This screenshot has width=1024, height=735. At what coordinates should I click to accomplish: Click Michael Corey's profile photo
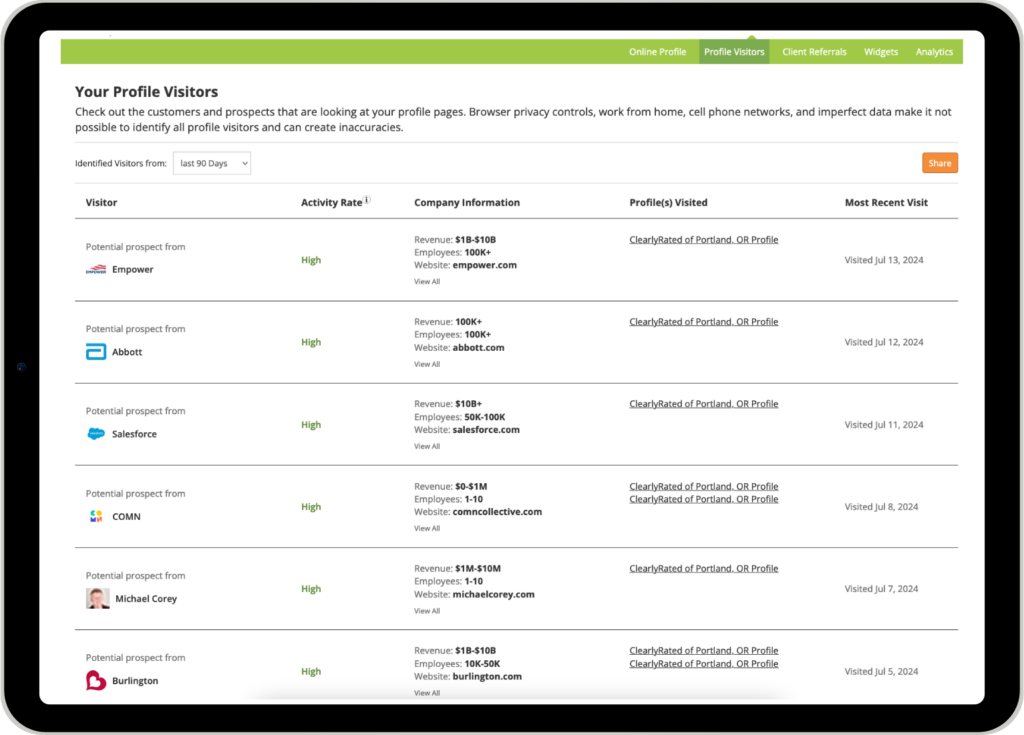point(97,598)
